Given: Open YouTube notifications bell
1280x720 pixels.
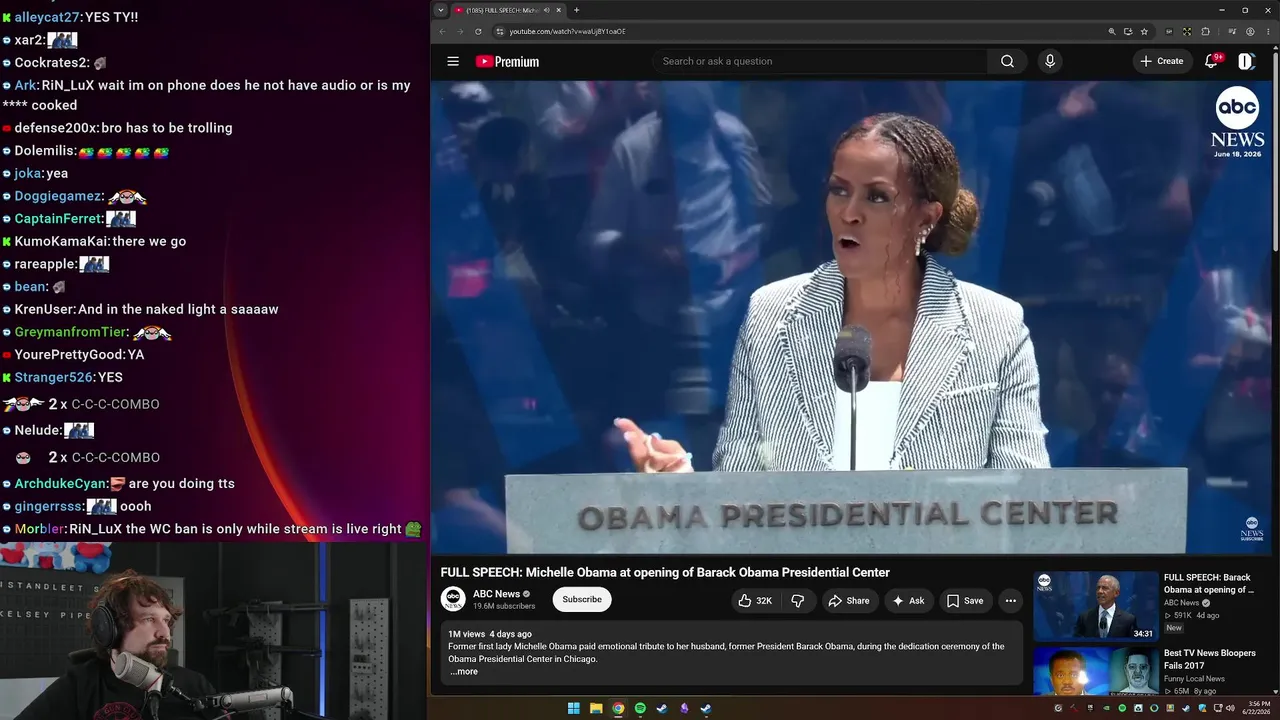Looking at the screenshot, I should pyautogui.click(x=1211, y=61).
